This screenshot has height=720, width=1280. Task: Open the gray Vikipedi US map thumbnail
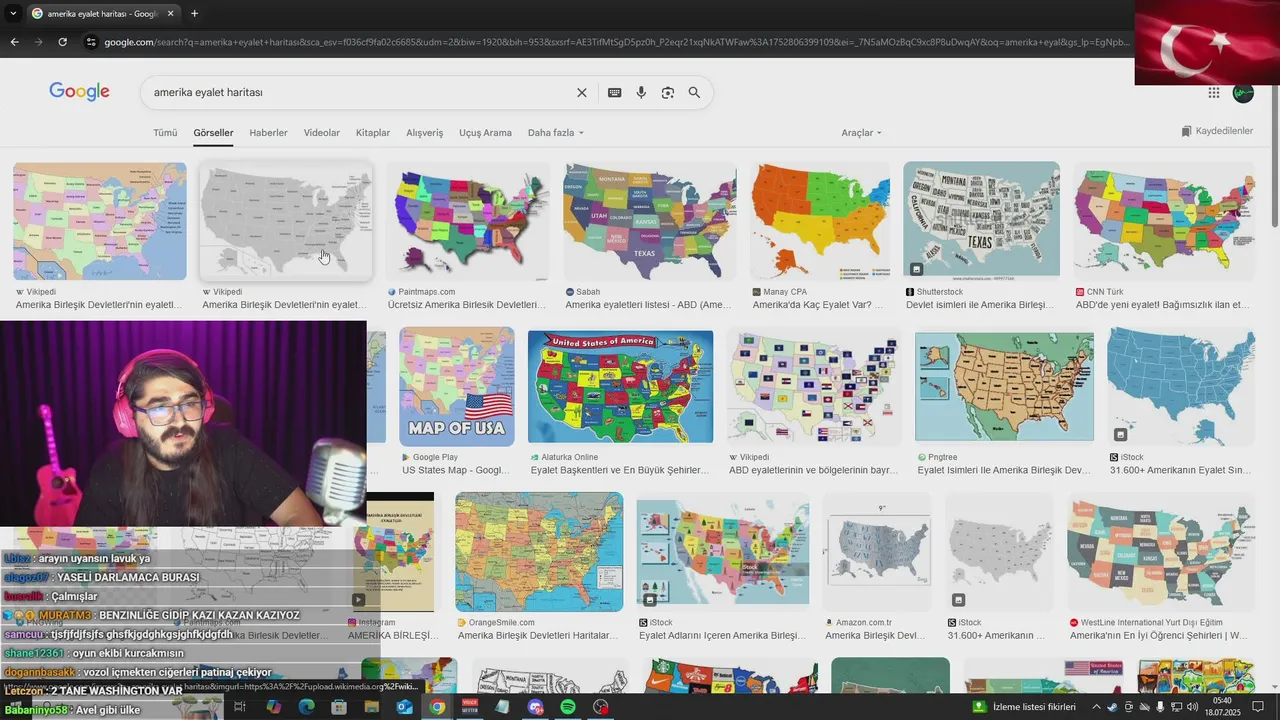(x=286, y=221)
